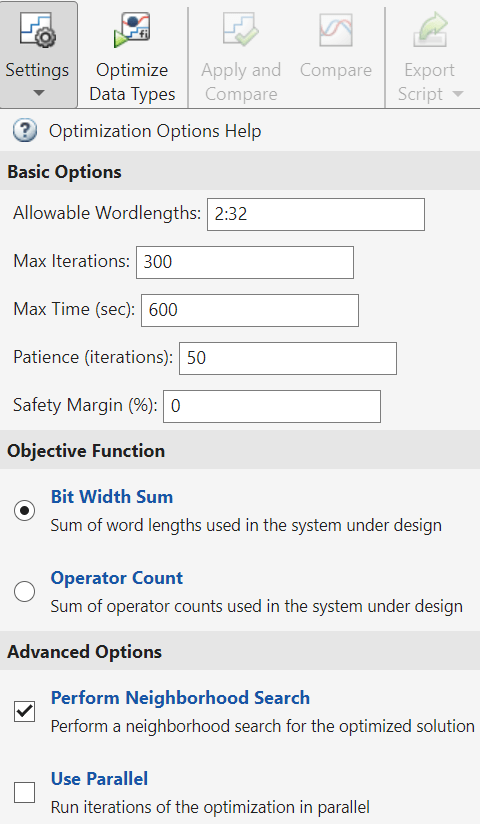Expand the Settings dropdown arrow
Screen dimensions: 480x824
click(x=38, y=94)
